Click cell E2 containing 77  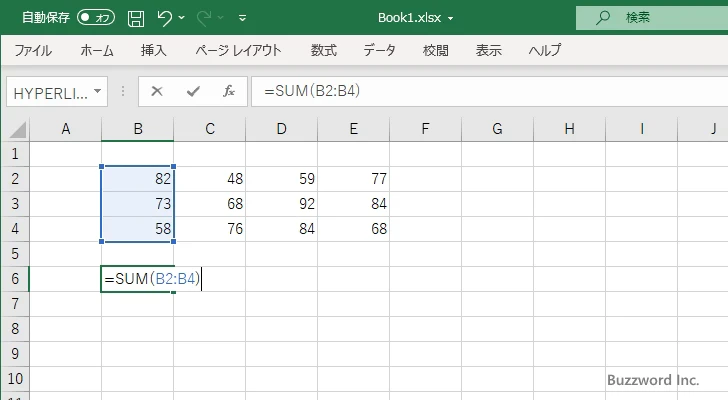tap(354, 179)
